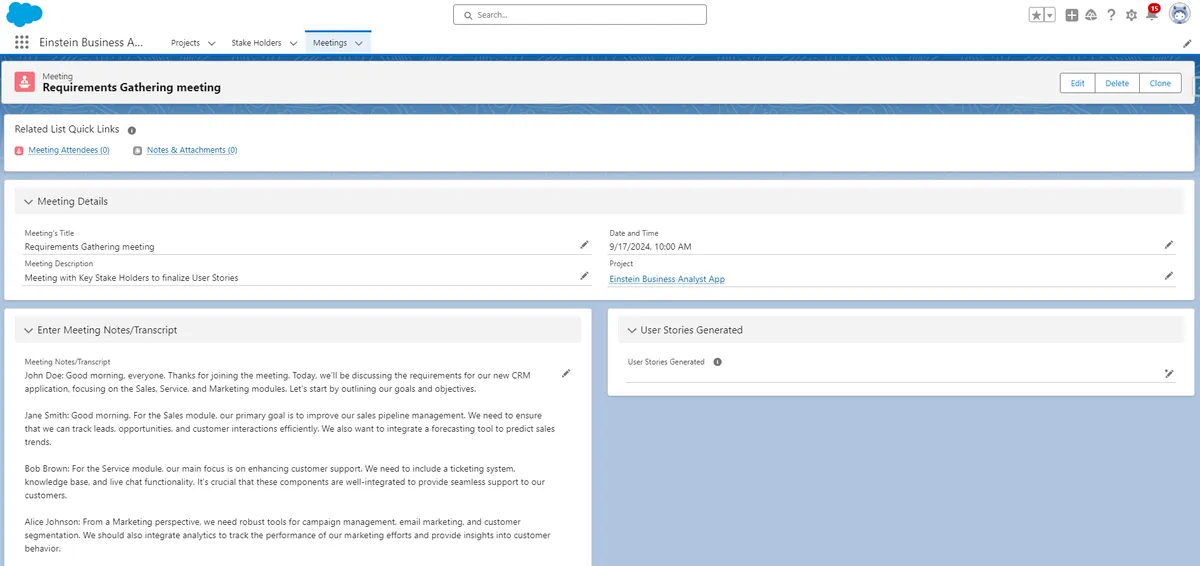Click the edit navigation pencil icon
The width and height of the screenshot is (1200, 566).
[1187, 44]
